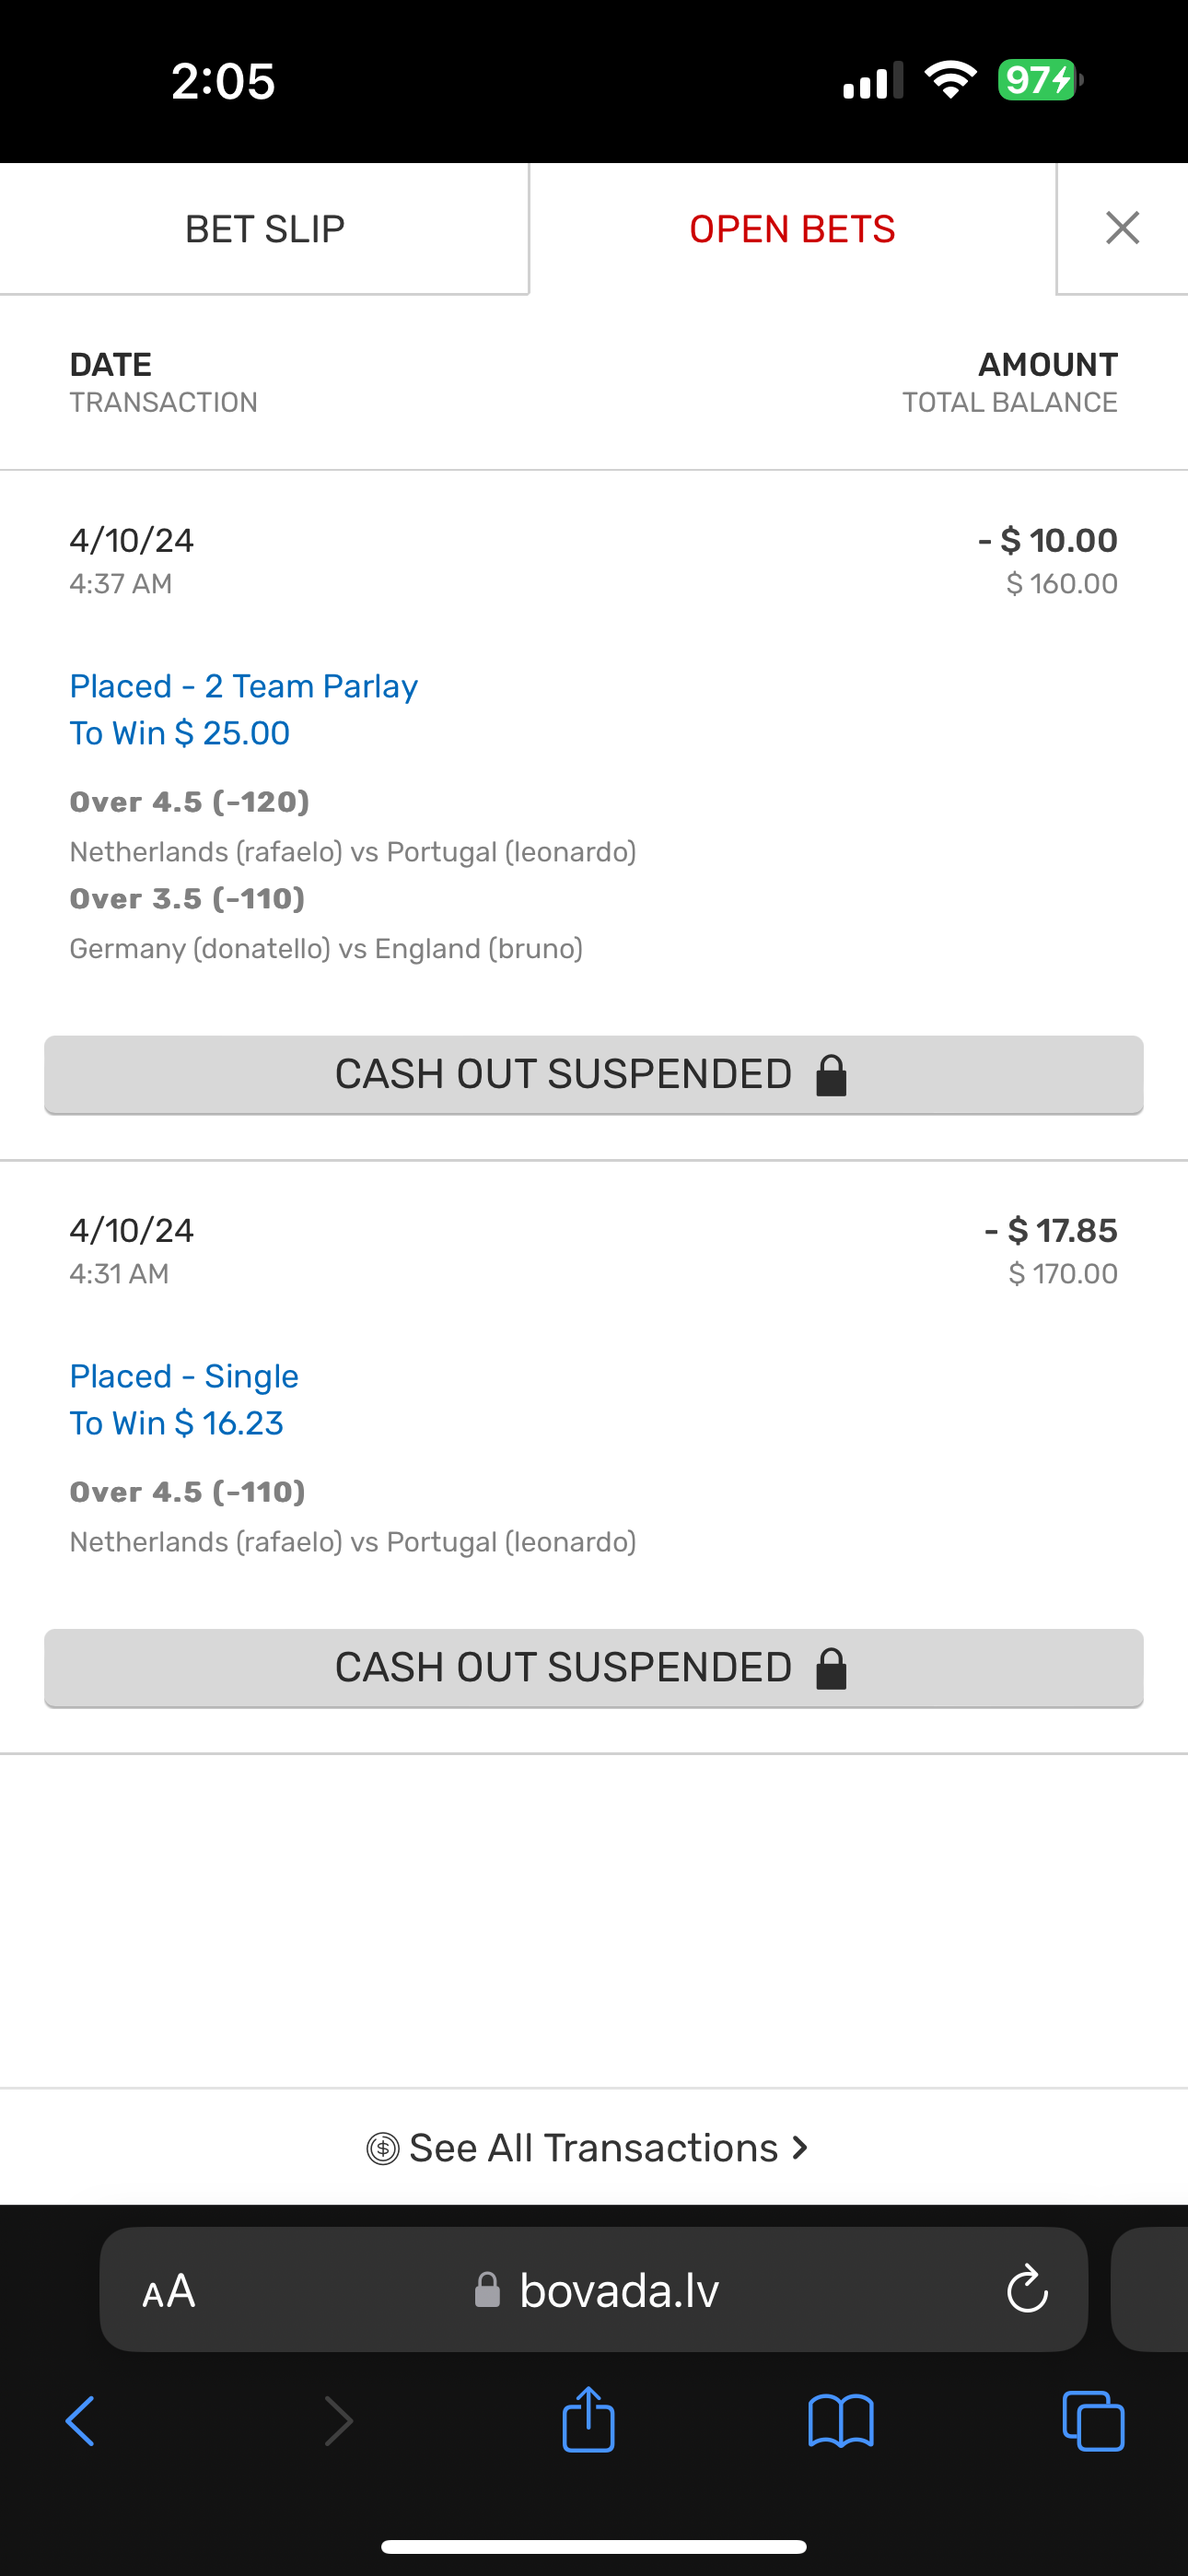1188x2576 pixels.
Task: Tap the lock icon on parlay cash out
Action: click(x=831, y=1075)
